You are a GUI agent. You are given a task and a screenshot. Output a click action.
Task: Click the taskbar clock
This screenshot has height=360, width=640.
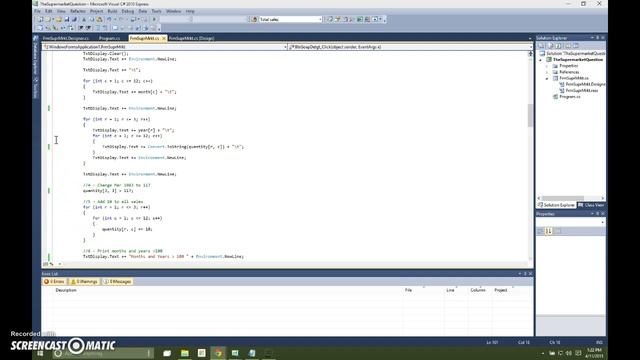coord(594,353)
